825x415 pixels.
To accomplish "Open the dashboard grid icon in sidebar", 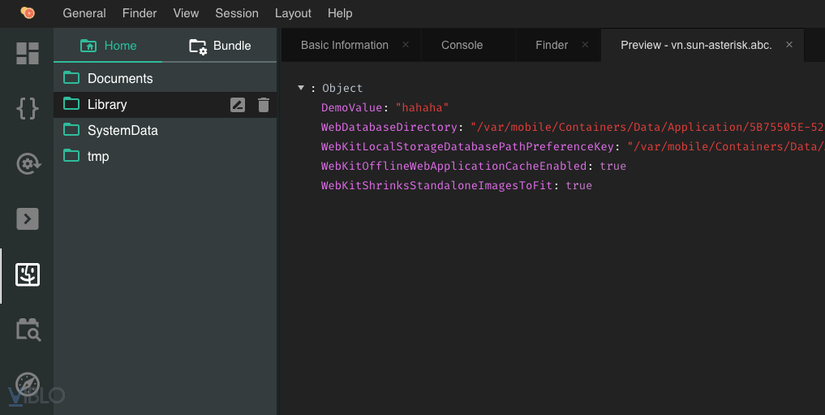I will (x=27, y=53).
